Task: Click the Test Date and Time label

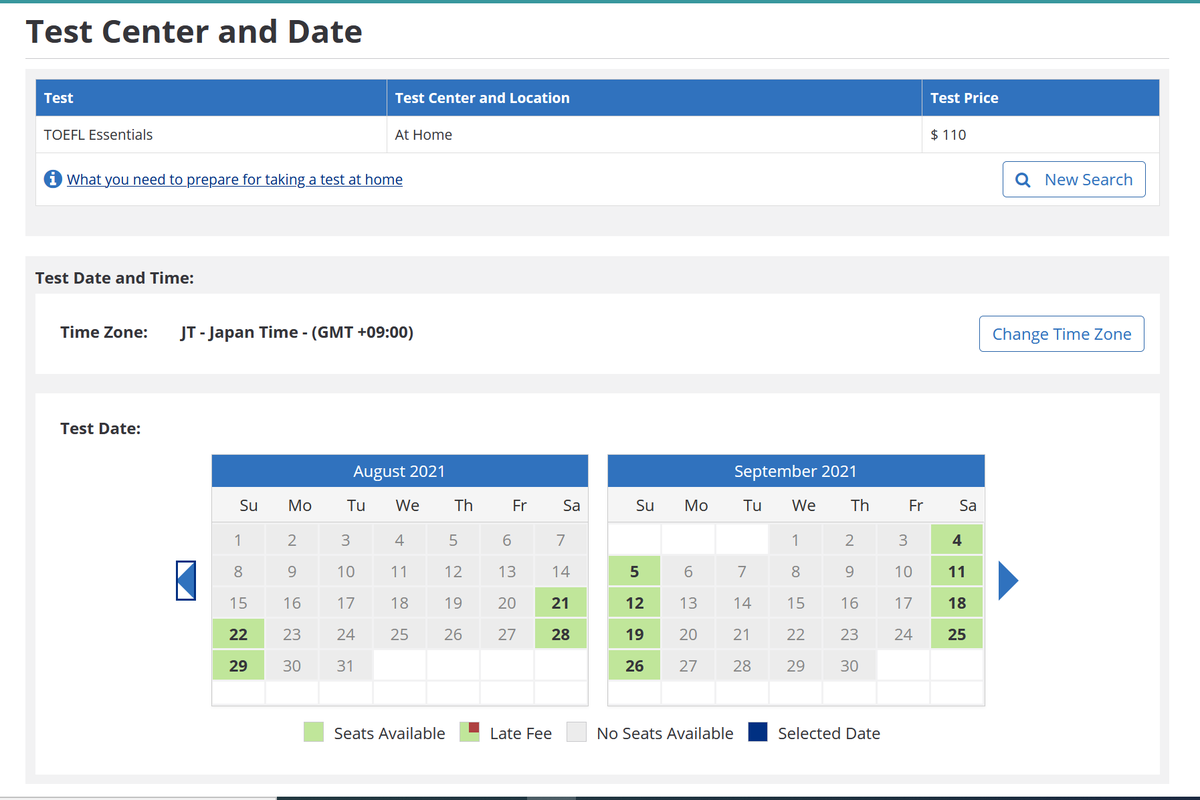Action: click(x=115, y=278)
